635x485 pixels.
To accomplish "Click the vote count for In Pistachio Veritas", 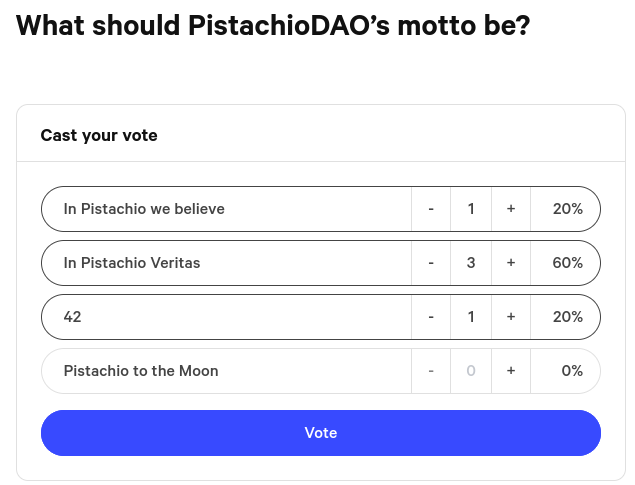I will pyautogui.click(x=471, y=263).
